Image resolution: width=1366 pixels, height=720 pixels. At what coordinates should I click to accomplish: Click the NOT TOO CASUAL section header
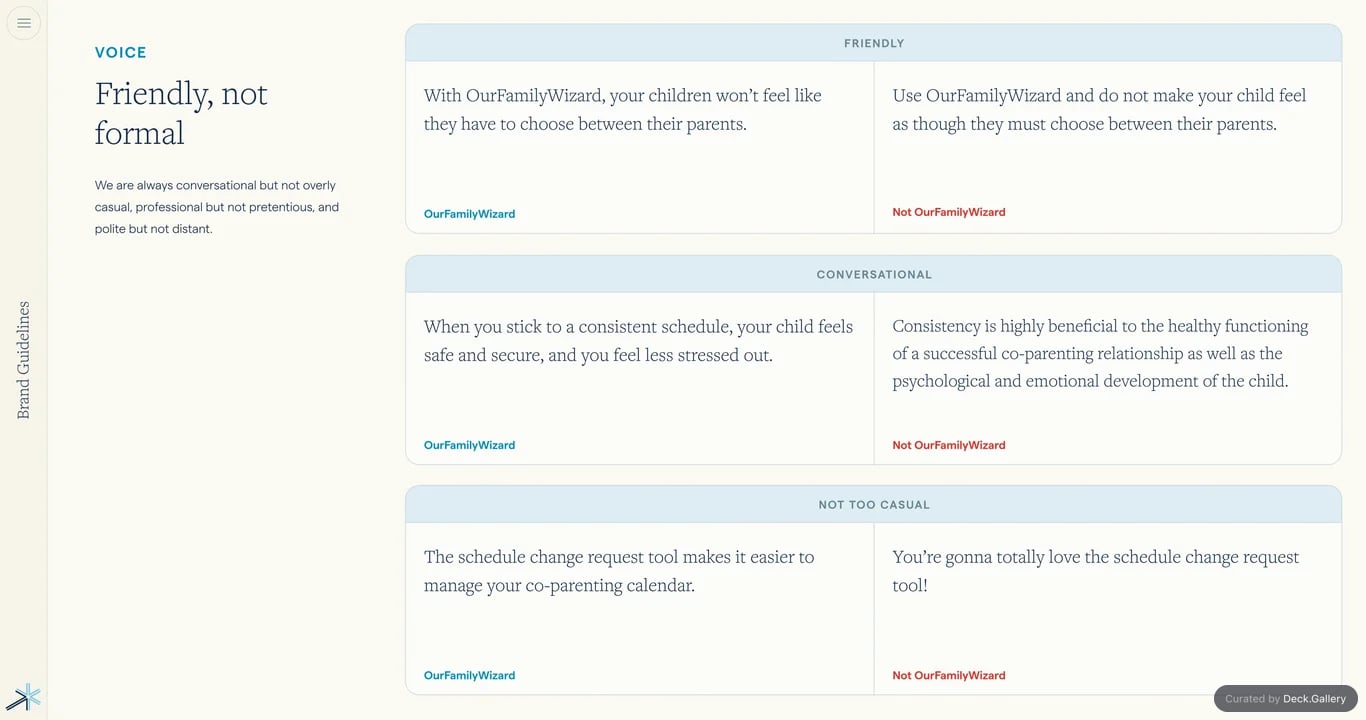874,505
